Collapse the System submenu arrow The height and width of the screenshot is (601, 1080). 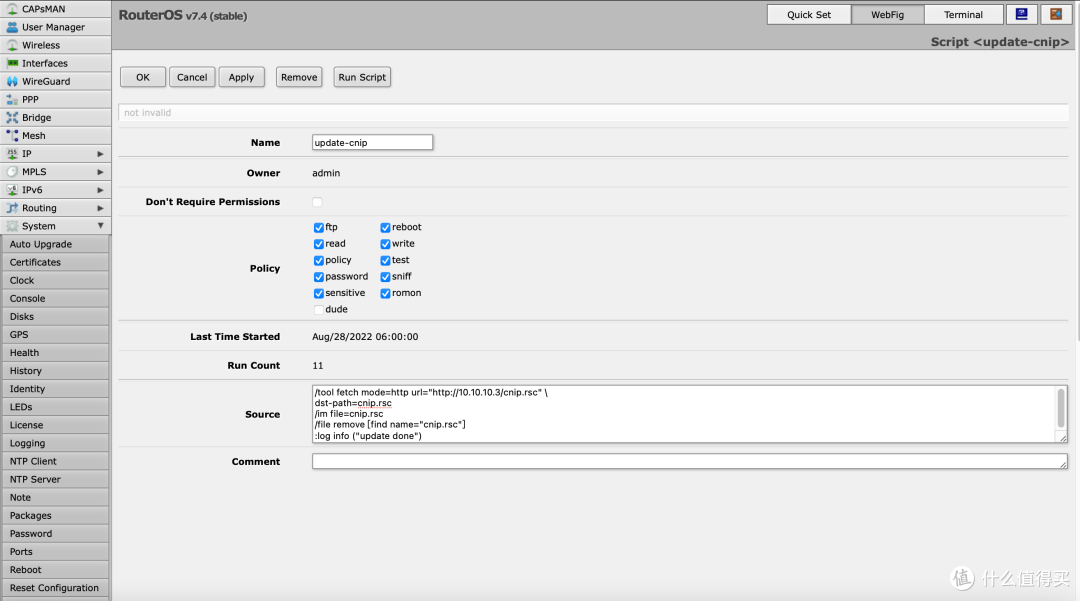(100, 226)
